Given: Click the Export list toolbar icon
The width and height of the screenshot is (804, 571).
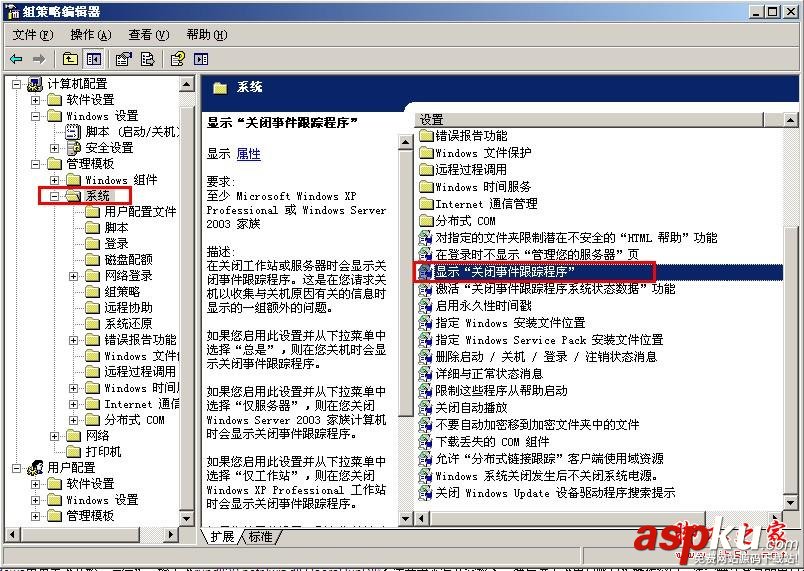Looking at the screenshot, I should pos(147,59).
